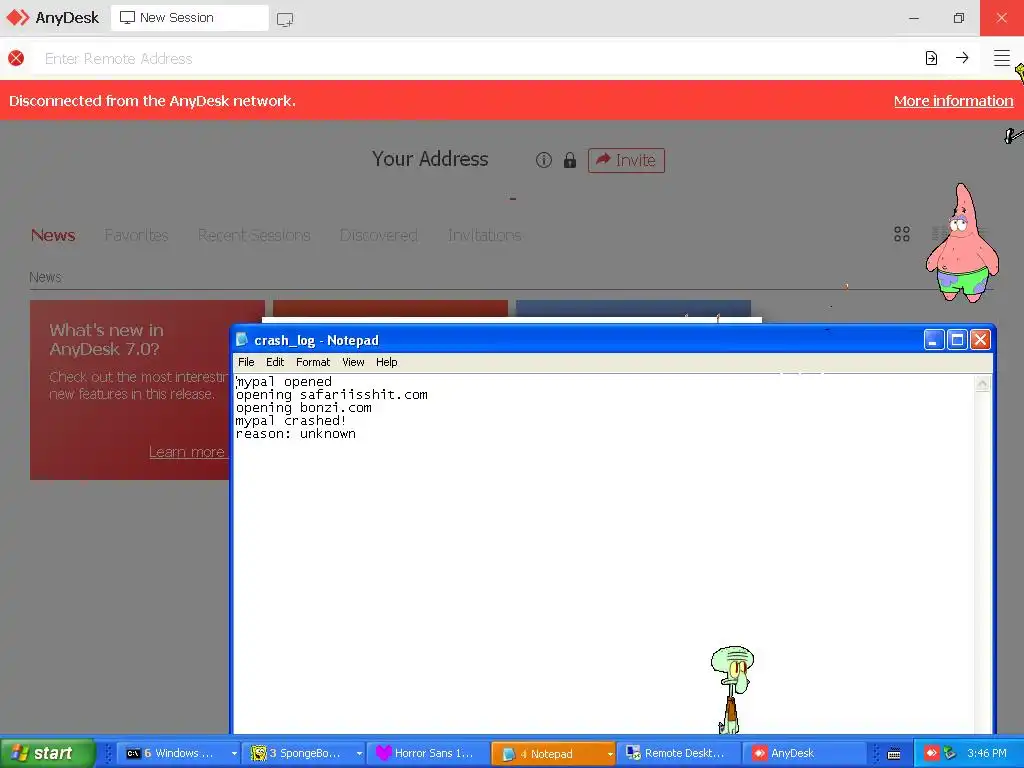This screenshot has width=1024, height=768.
Task: Expand the Windows taskbar group dropdown arrow
Action: pyautogui.click(x=234, y=754)
